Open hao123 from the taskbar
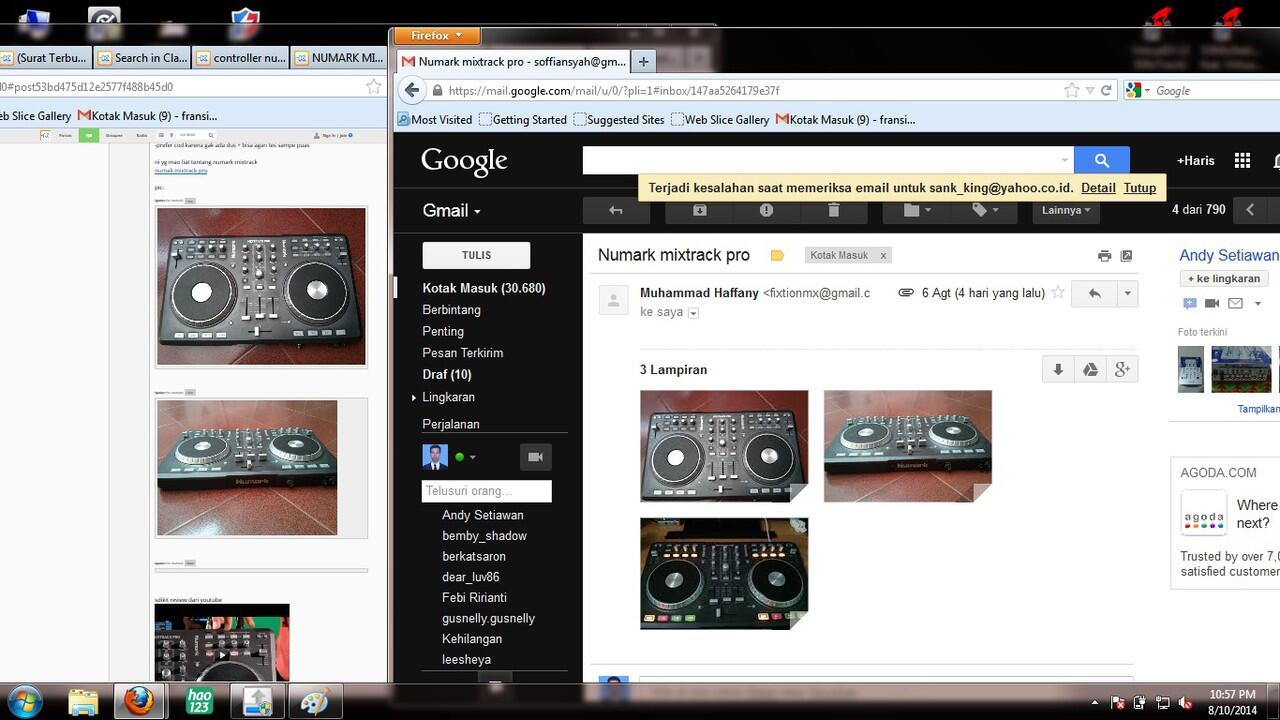This screenshot has height=720, width=1280. 199,701
